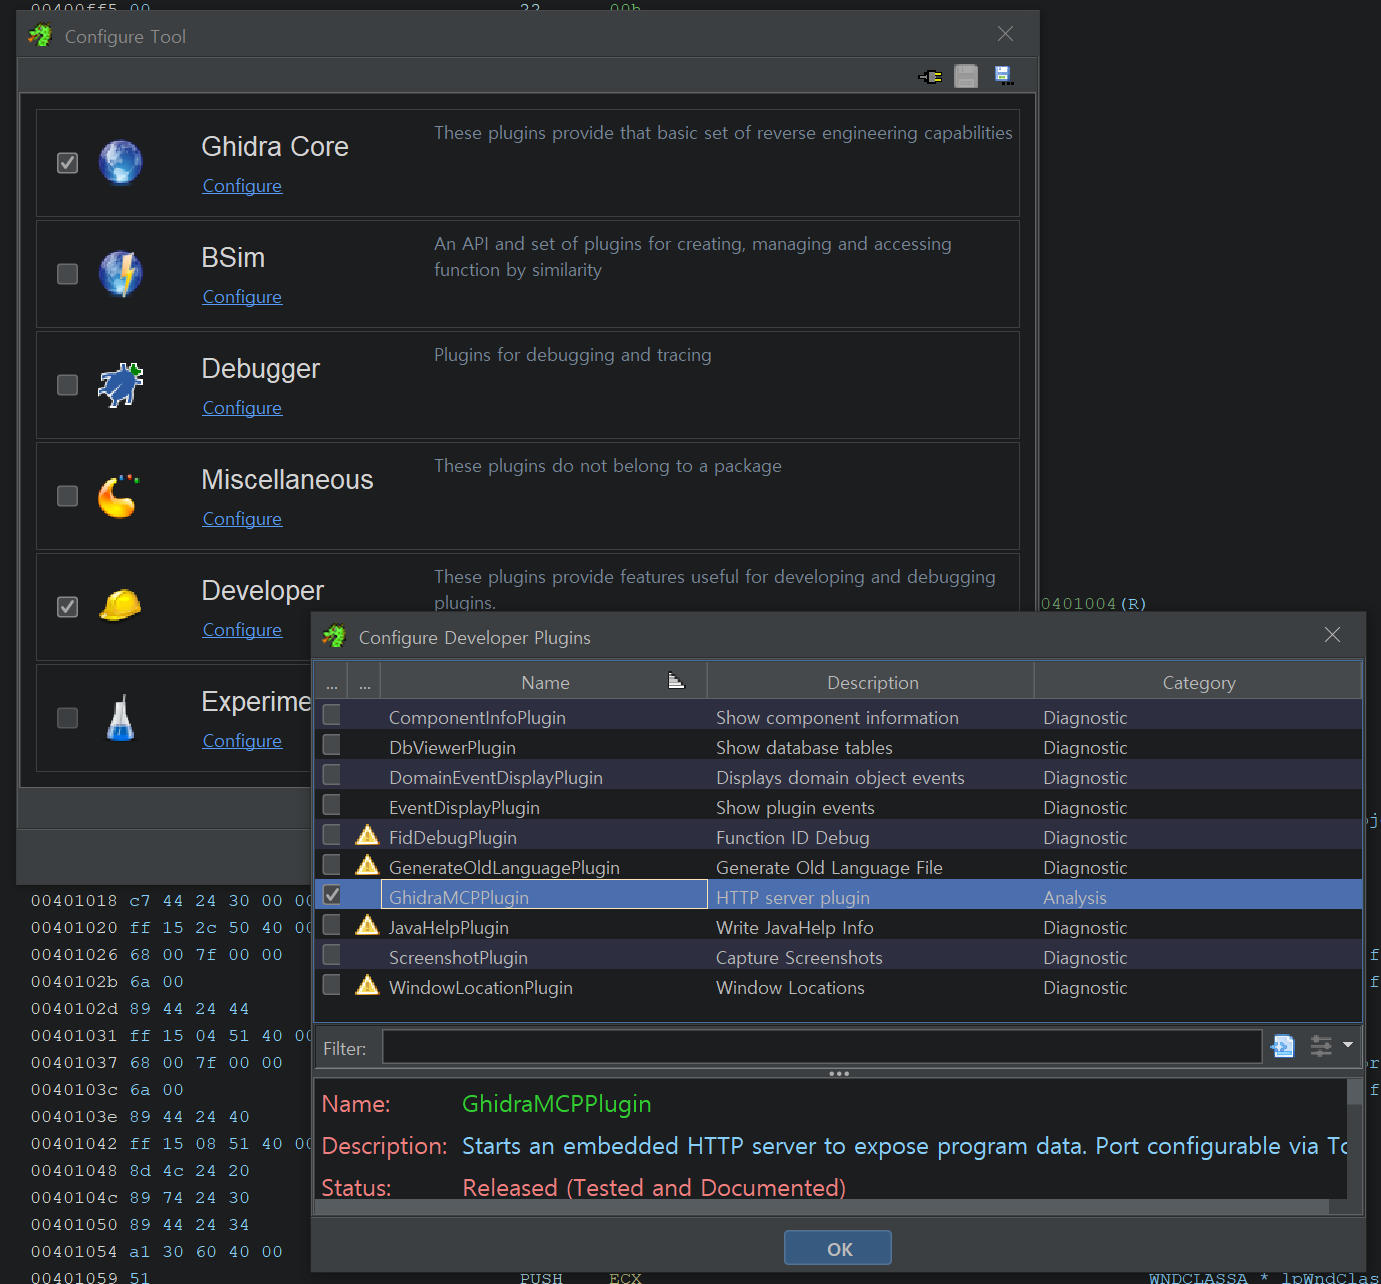Uncheck the Developer package checkbox
This screenshot has width=1381, height=1284.
[x=67, y=606]
